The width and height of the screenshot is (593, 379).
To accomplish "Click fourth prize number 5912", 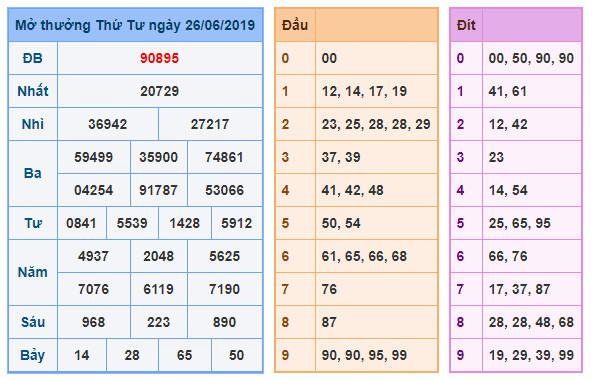I will [x=236, y=223].
